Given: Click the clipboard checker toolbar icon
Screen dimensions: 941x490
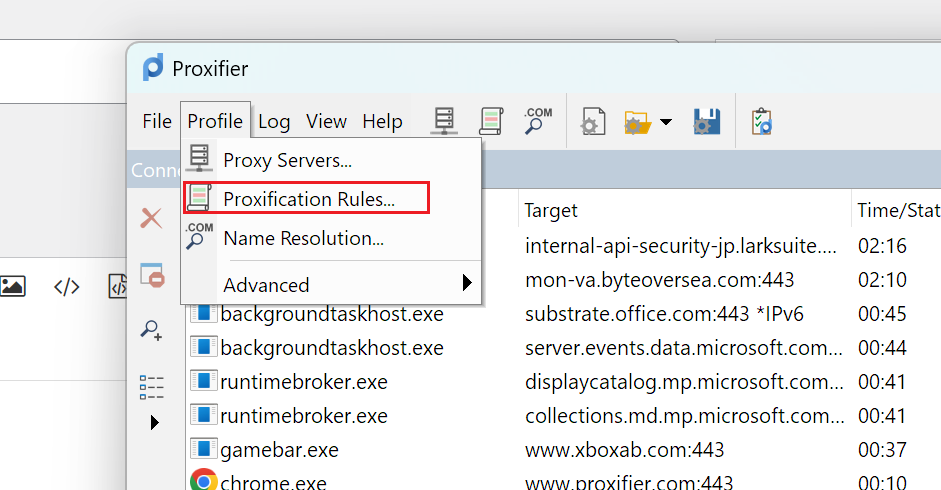Looking at the screenshot, I should click(762, 121).
